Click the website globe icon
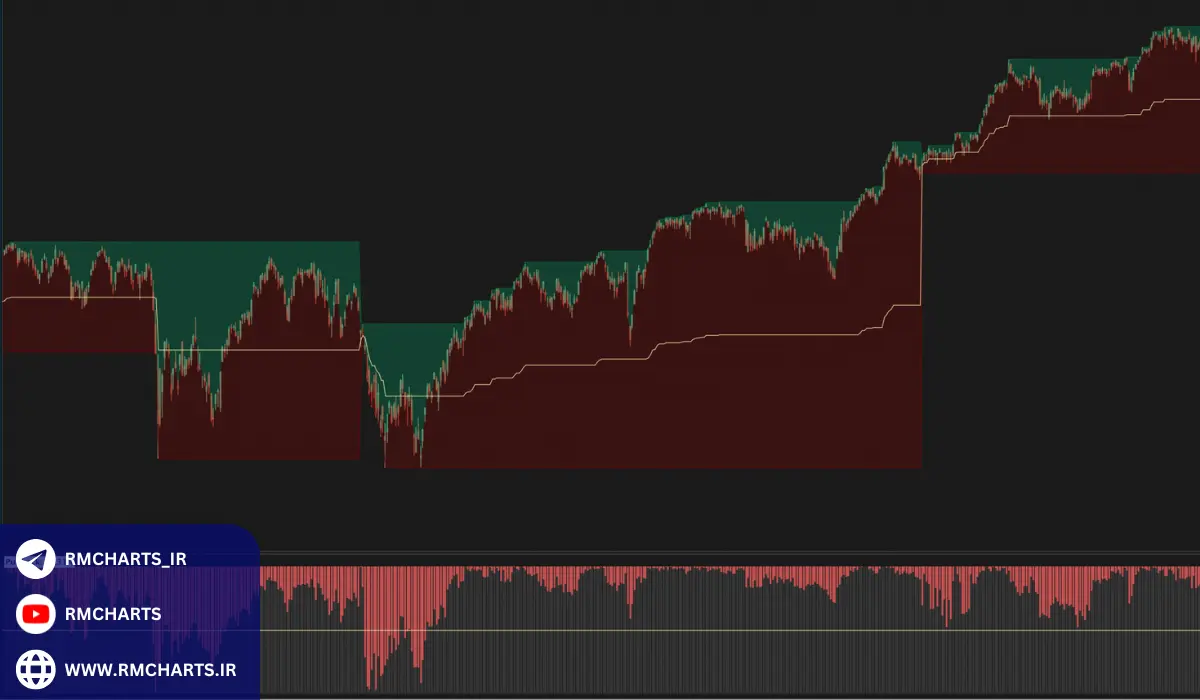Screen dimensions: 1200x700 (36, 668)
